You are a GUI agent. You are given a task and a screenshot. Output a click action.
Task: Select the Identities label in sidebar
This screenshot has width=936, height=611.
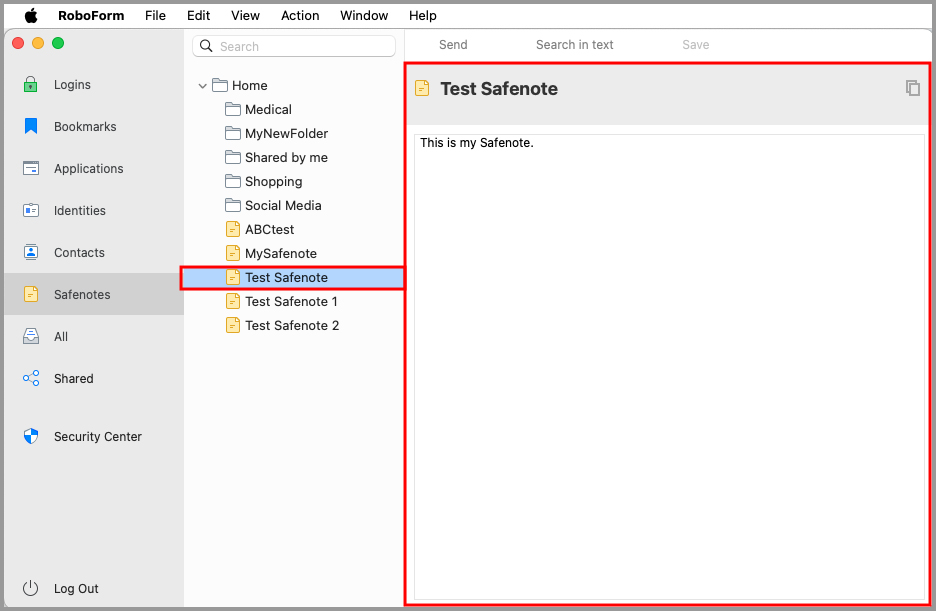[79, 210]
